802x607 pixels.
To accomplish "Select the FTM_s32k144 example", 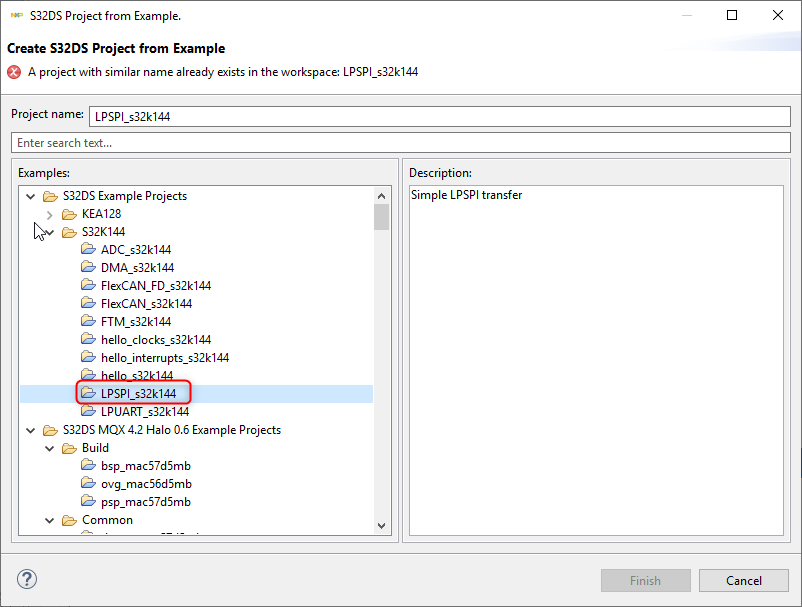I will point(136,322).
